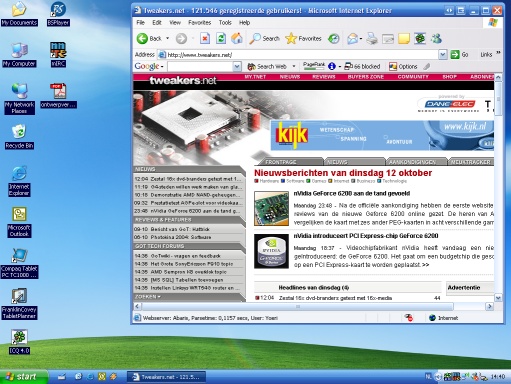The height and width of the screenshot is (384, 511).
Task: Select the ontwerpver PDF desktop file
Action: (58, 96)
